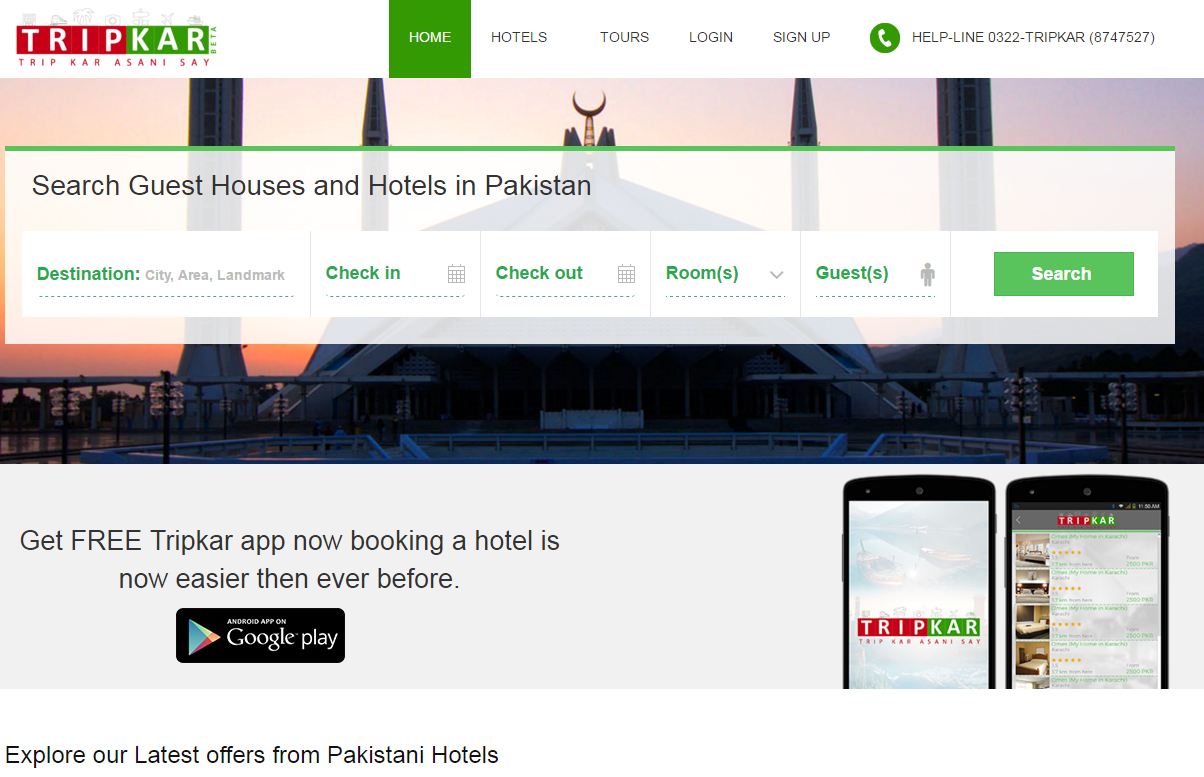The height and width of the screenshot is (777, 1204).
Task: Open the Guest(s) selector field
Action: 875,274
